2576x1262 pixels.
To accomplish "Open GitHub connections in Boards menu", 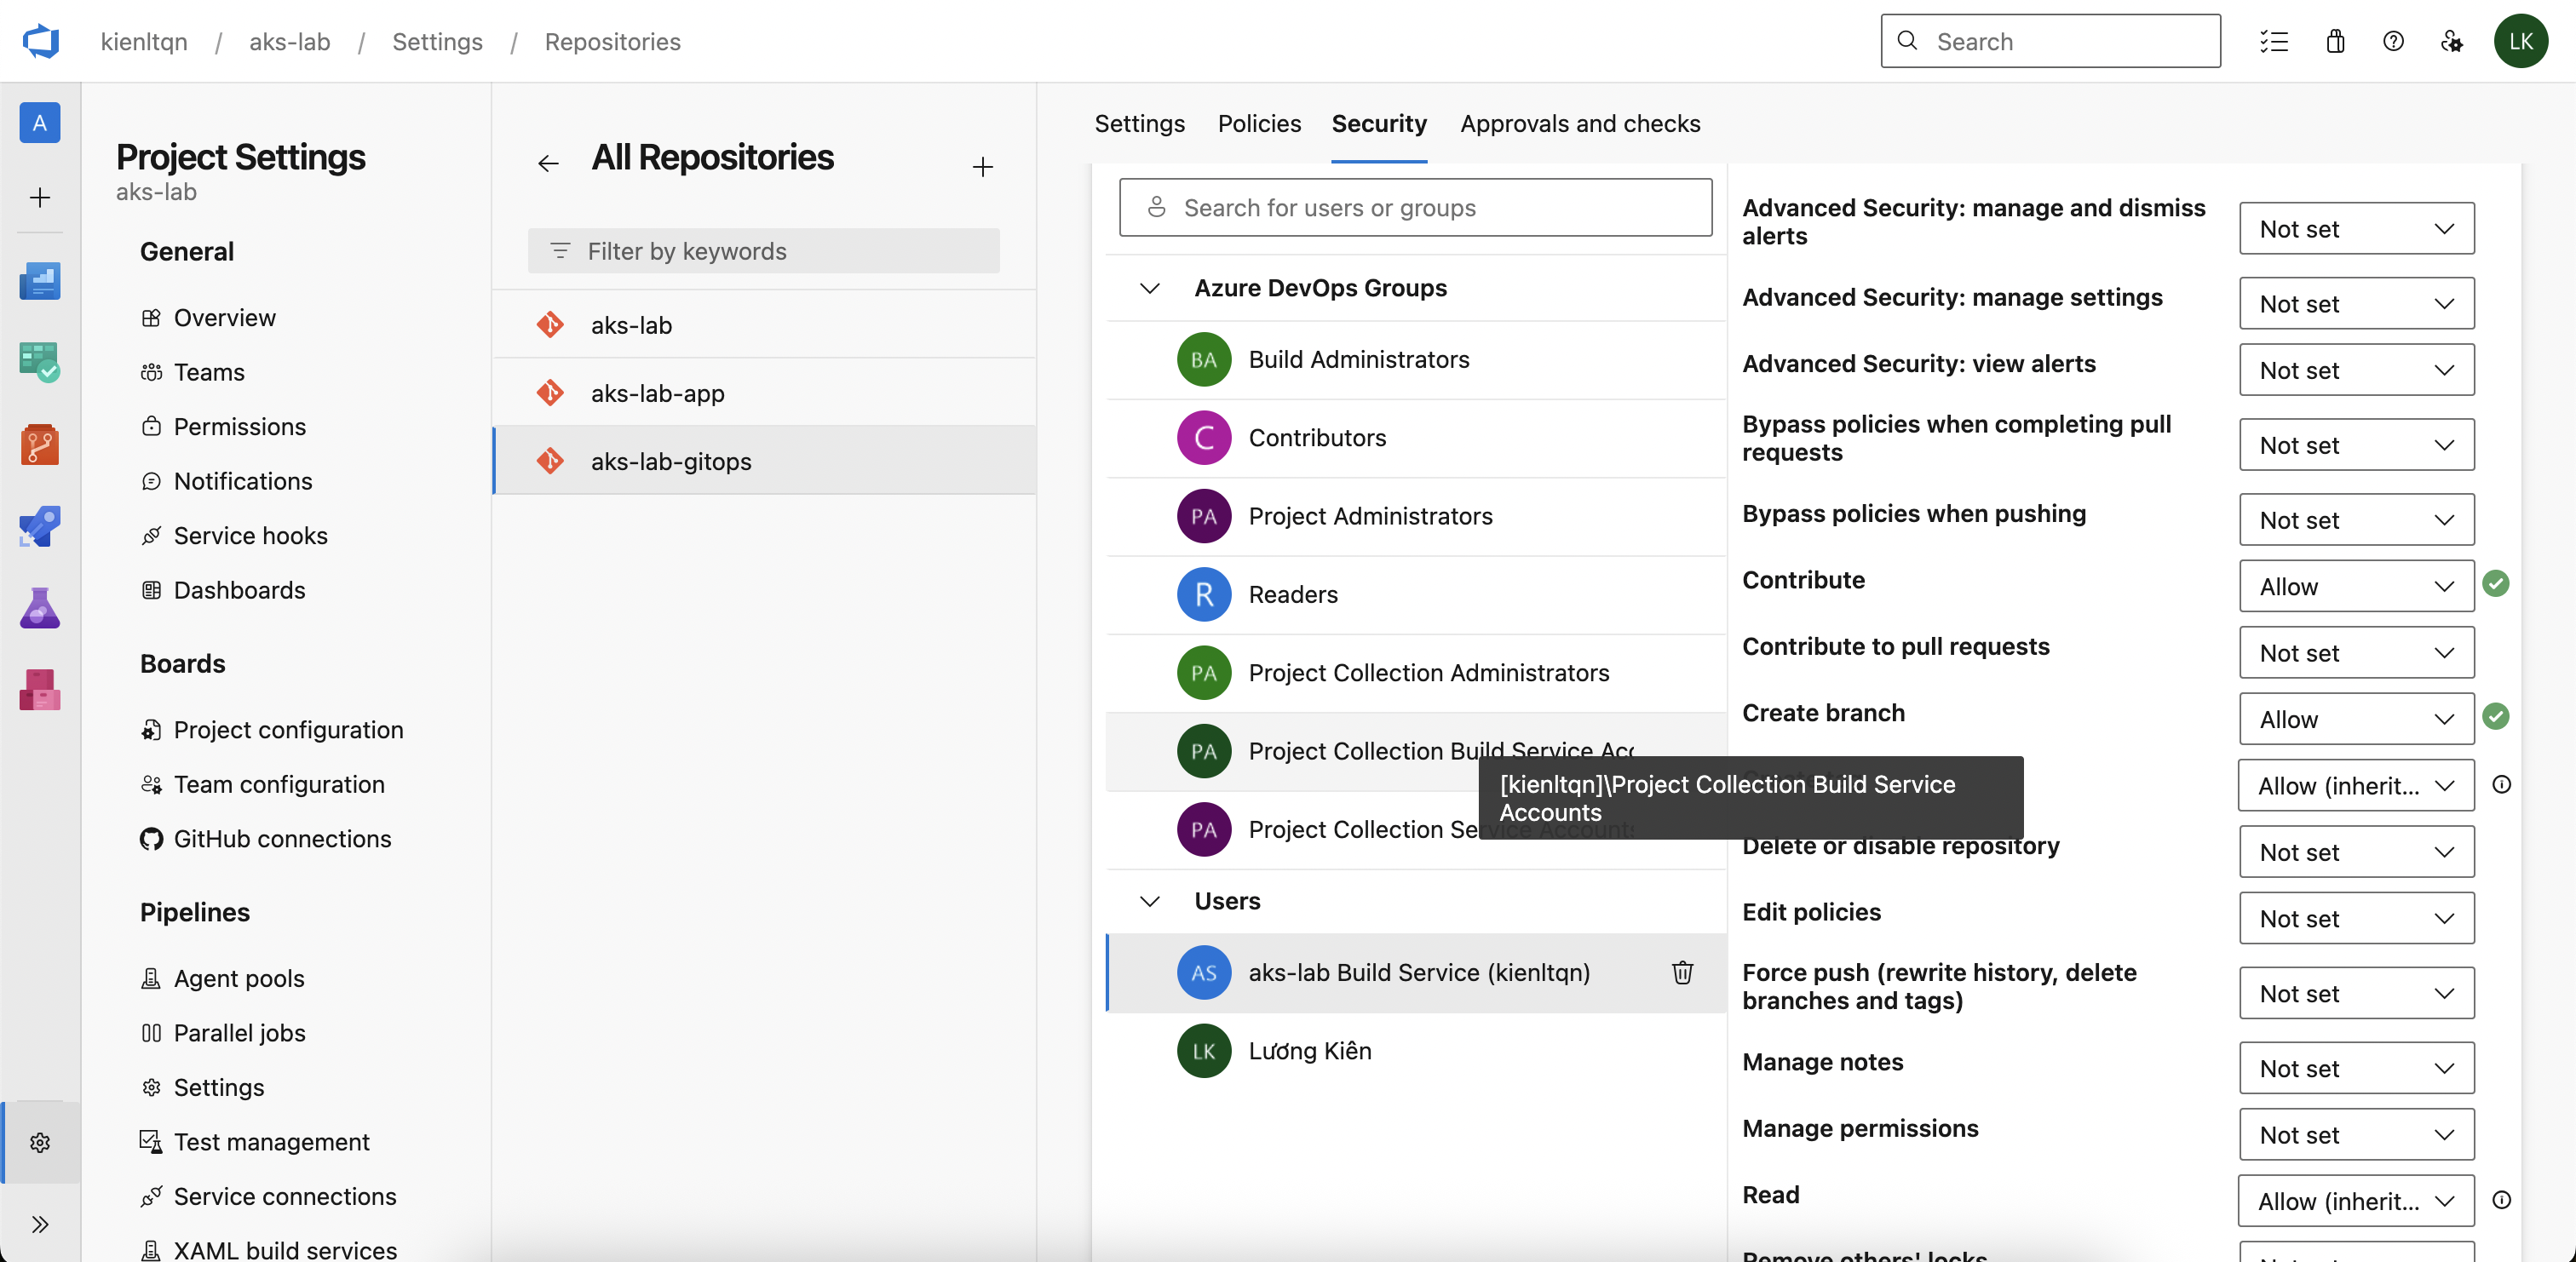I will coord(282,838).
